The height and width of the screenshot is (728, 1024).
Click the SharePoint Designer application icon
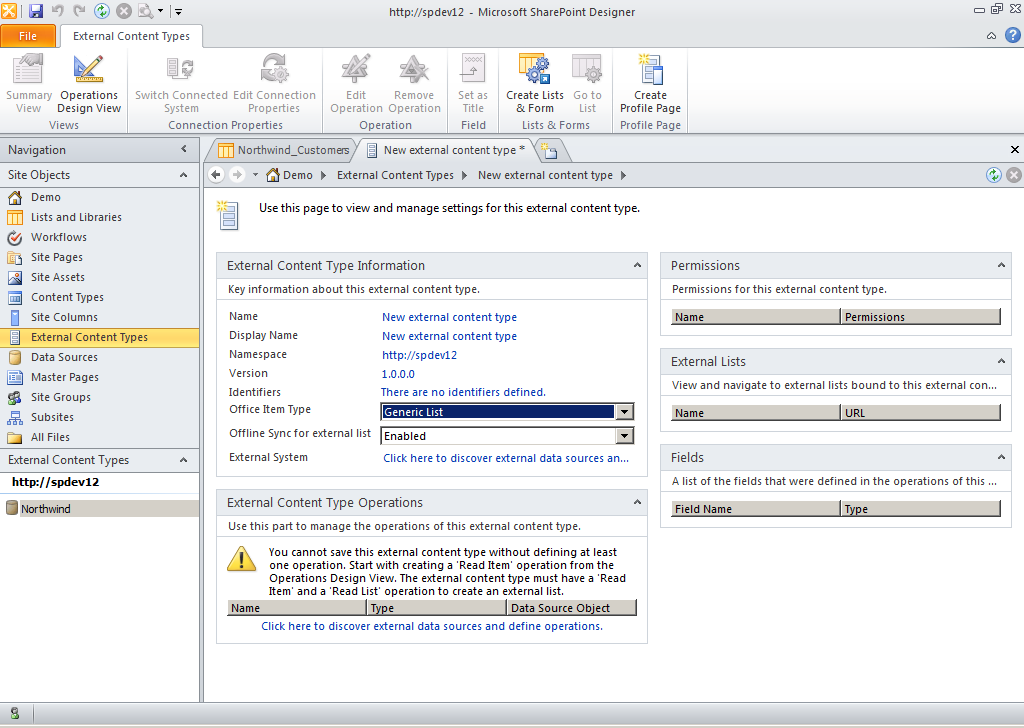point(9,10)
